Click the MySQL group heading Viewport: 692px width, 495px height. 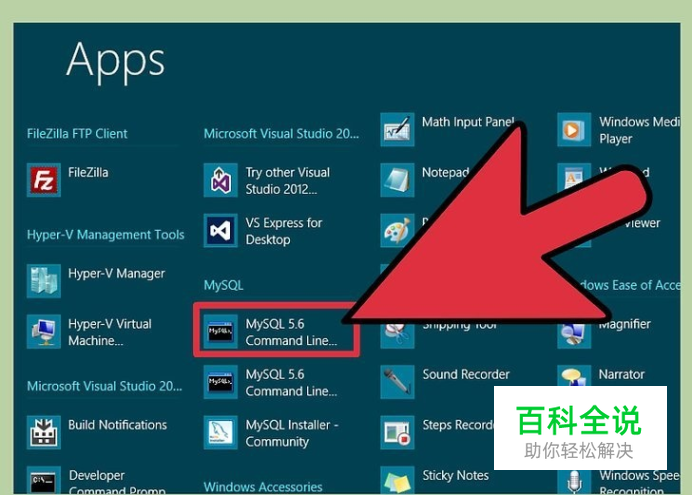click(223, 285)
